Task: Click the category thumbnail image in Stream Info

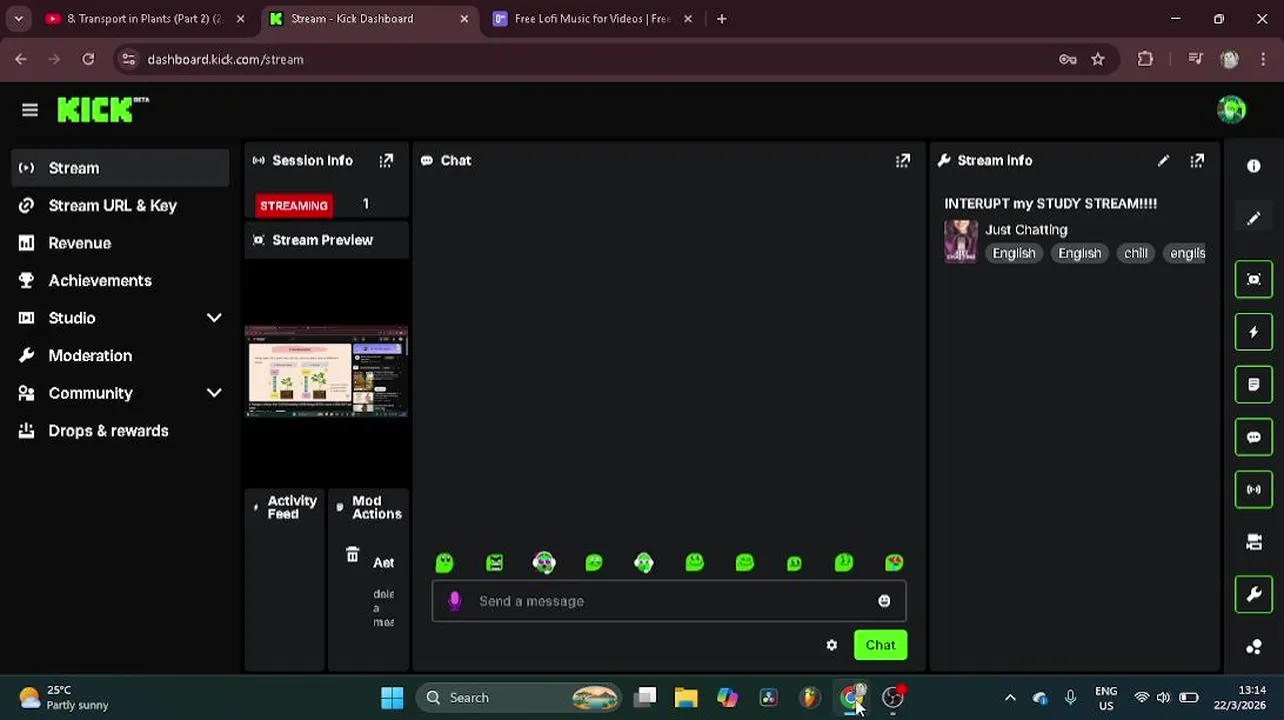Action: [960, 241]
